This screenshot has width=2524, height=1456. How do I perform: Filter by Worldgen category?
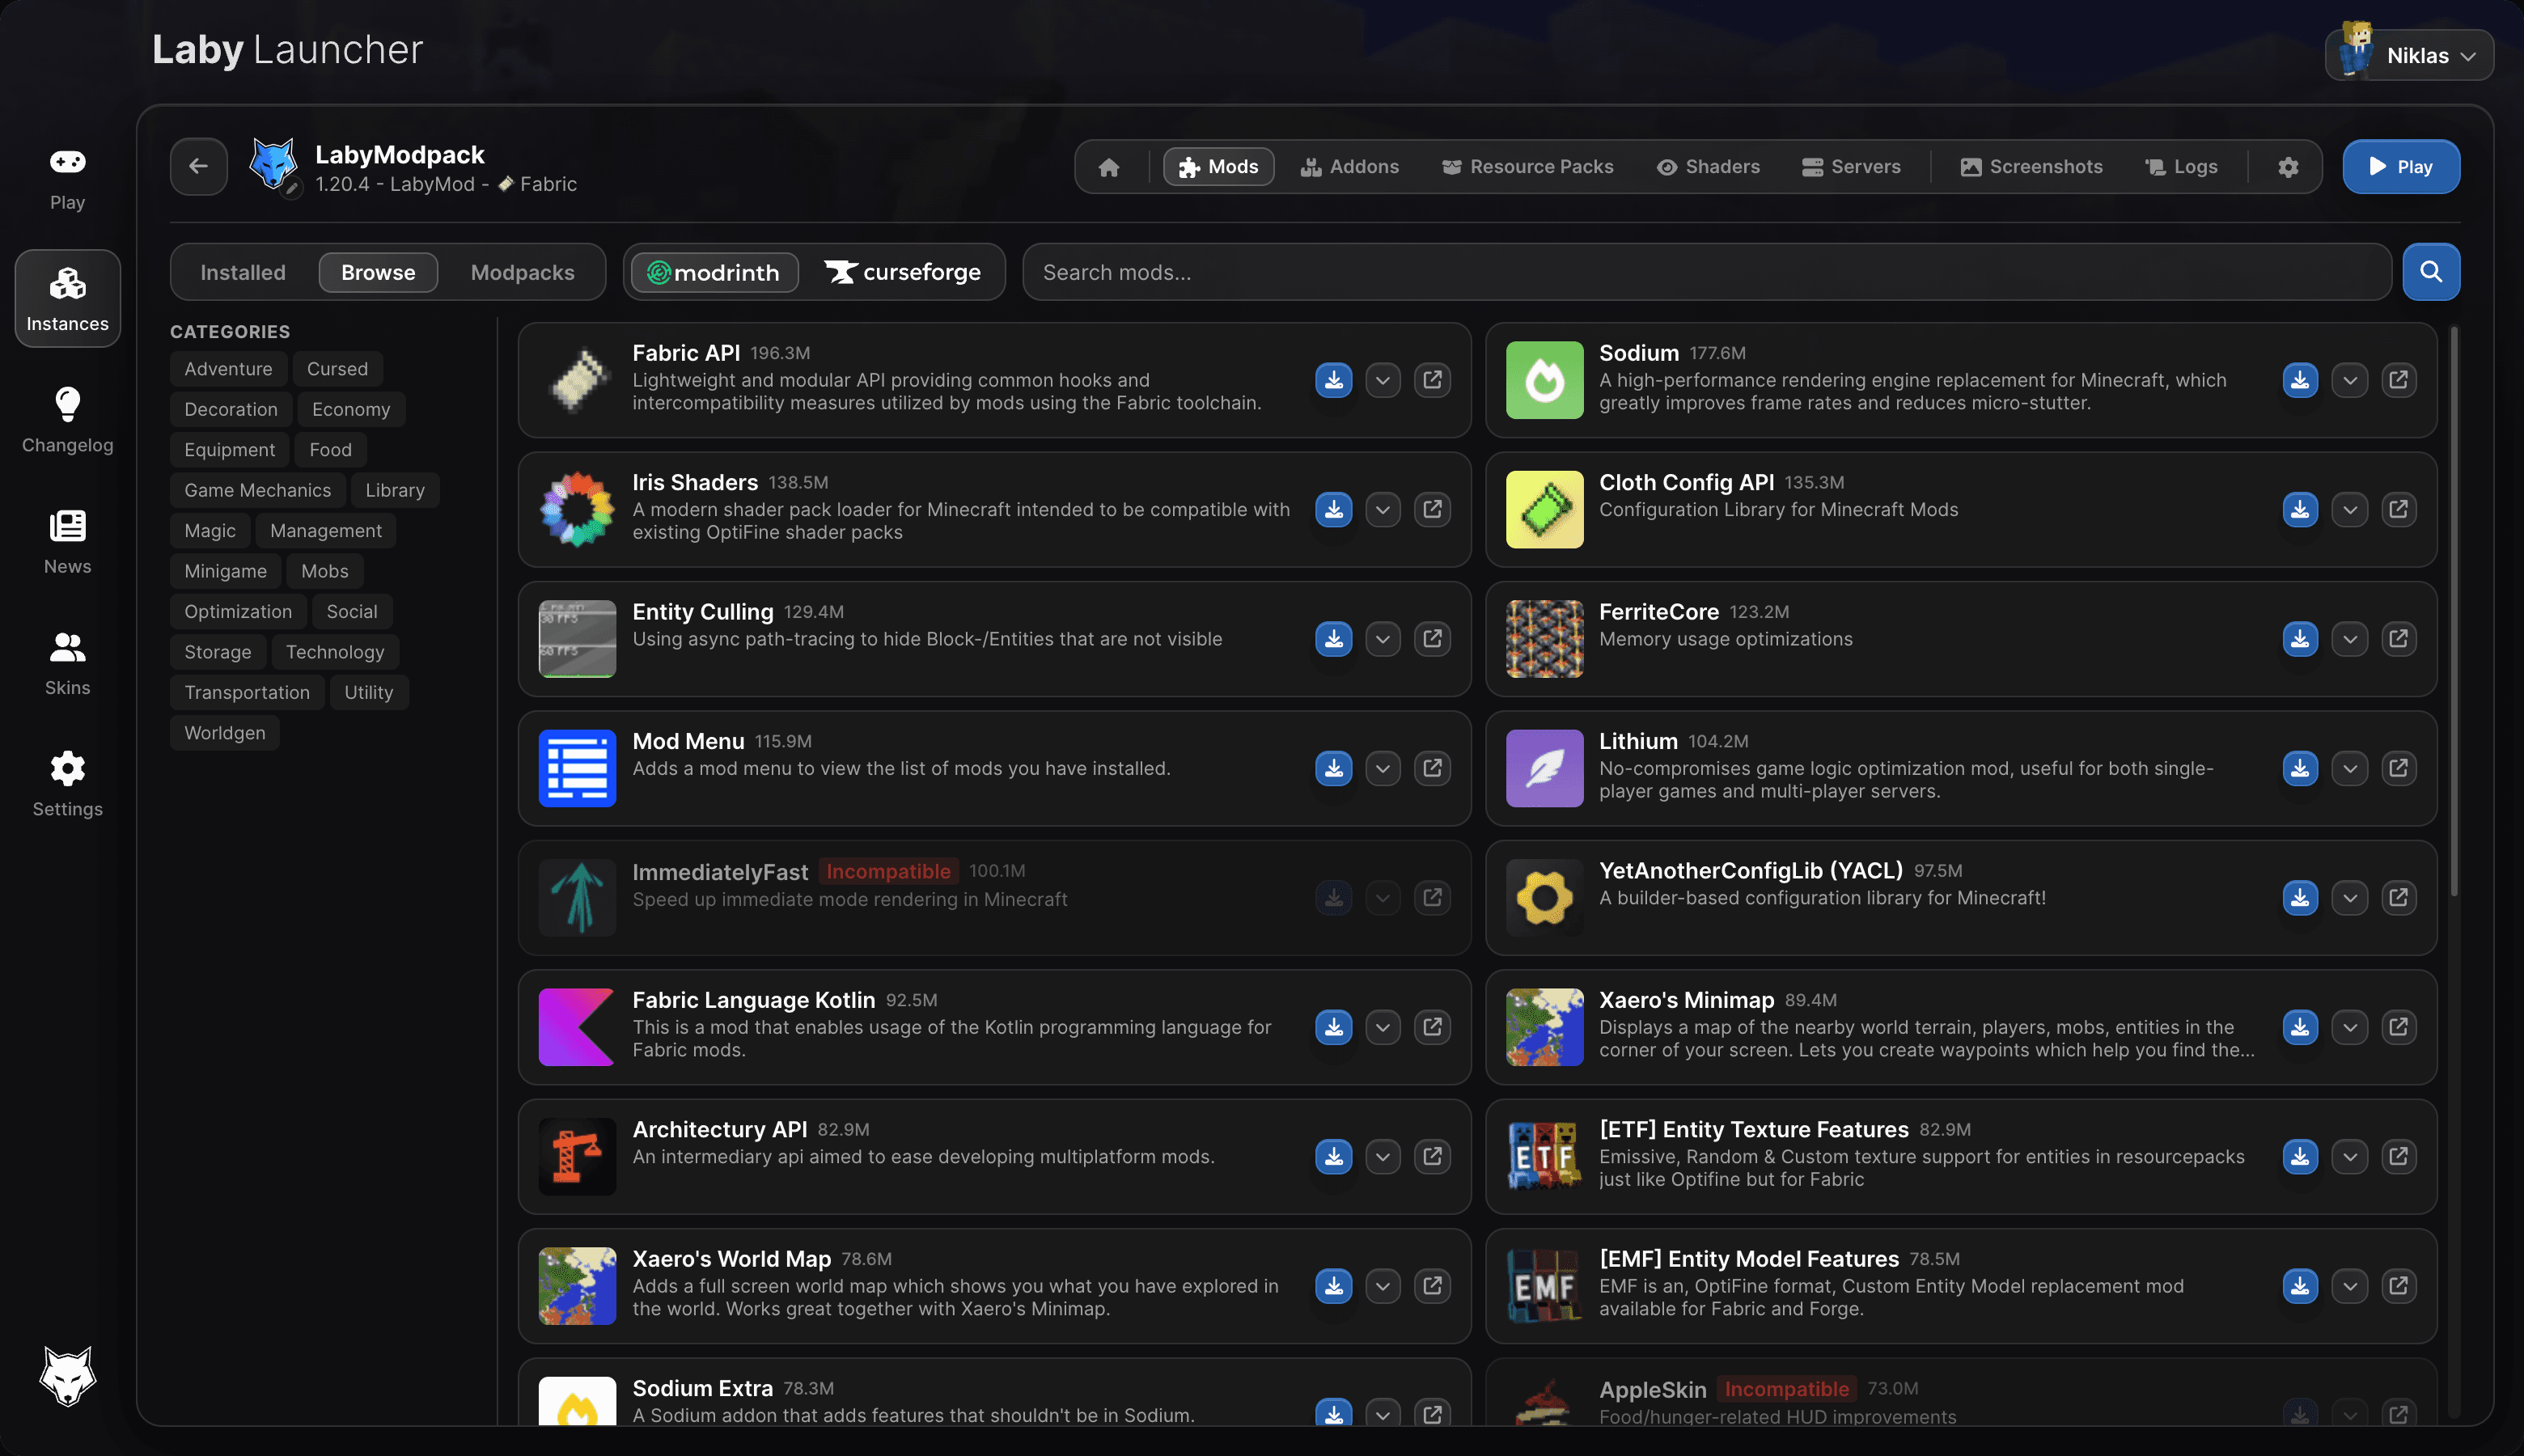coord(225,733)
